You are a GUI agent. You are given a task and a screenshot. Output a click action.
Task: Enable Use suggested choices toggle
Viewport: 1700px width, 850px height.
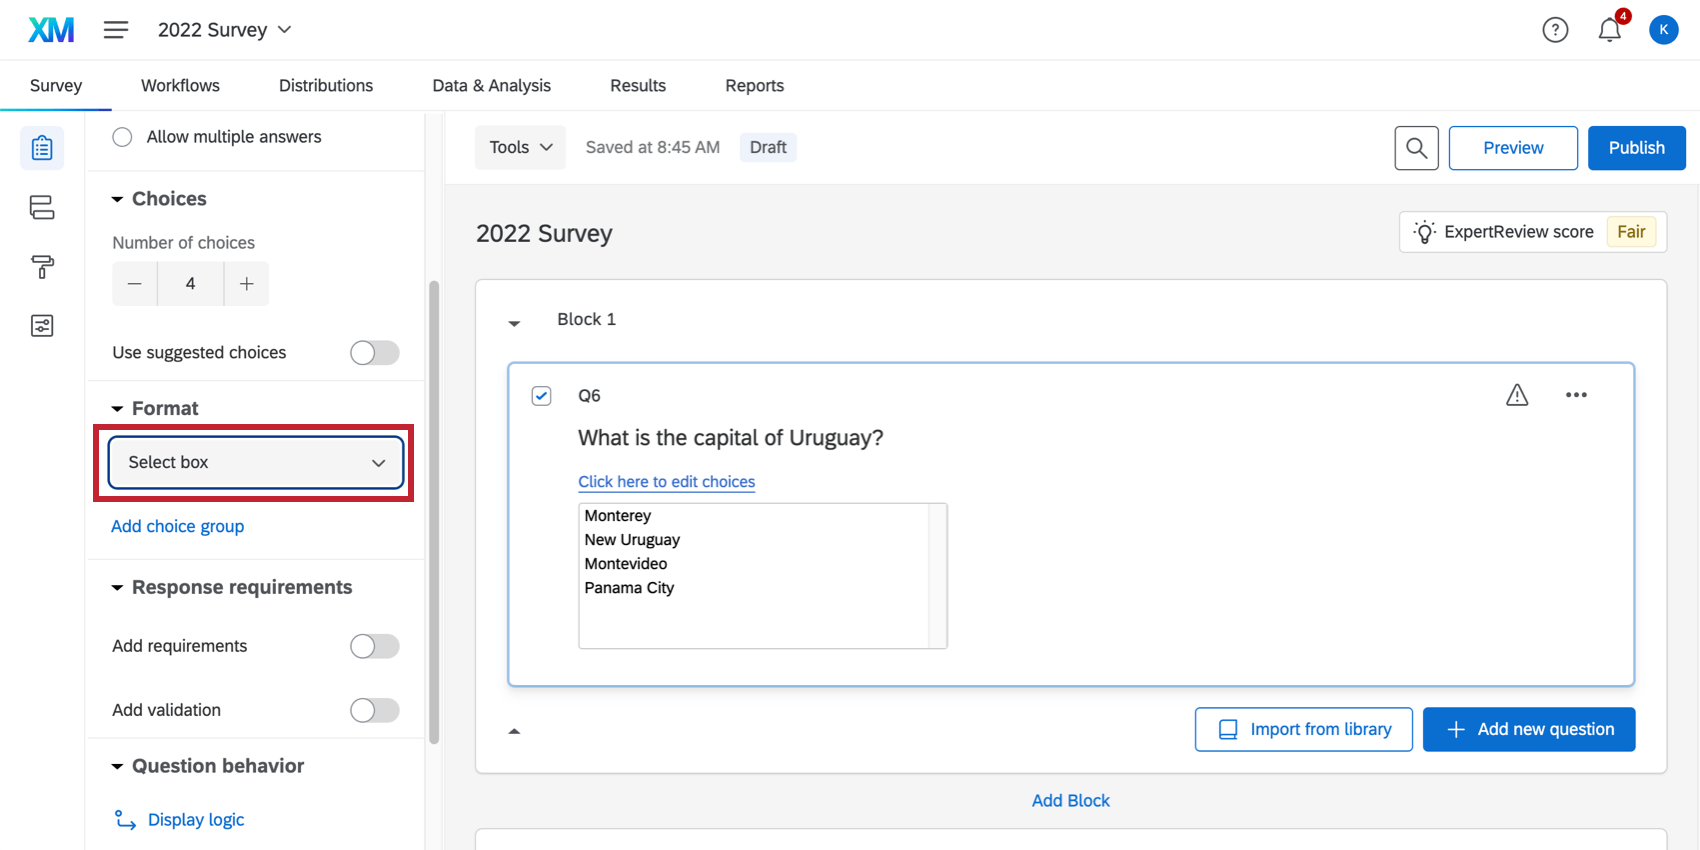[374, 353]
